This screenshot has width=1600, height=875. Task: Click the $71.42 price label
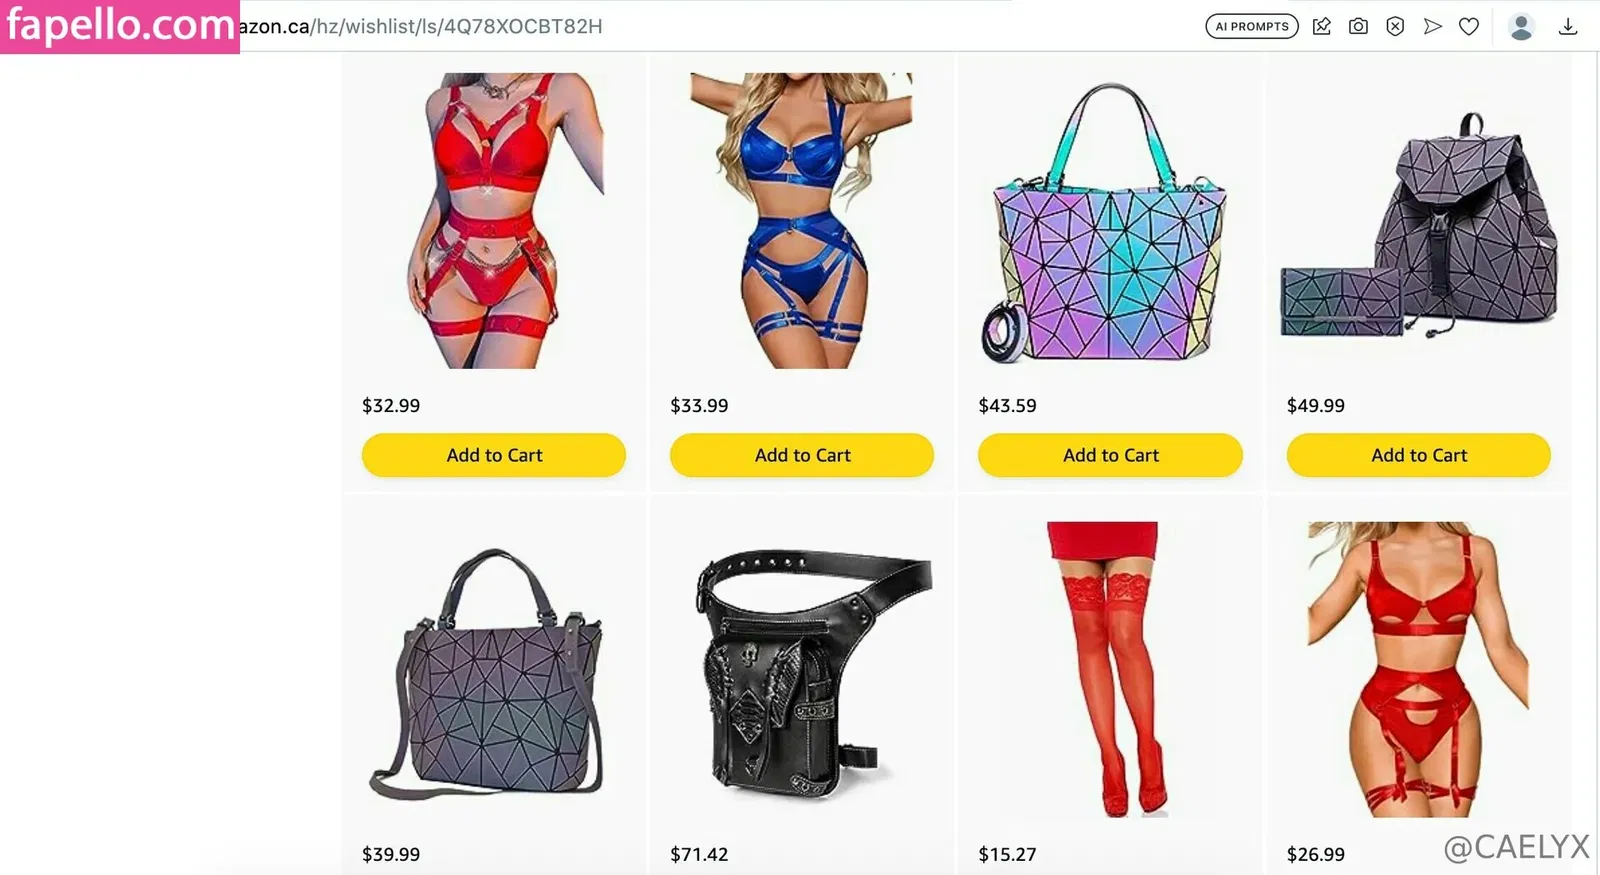[699, 855]
